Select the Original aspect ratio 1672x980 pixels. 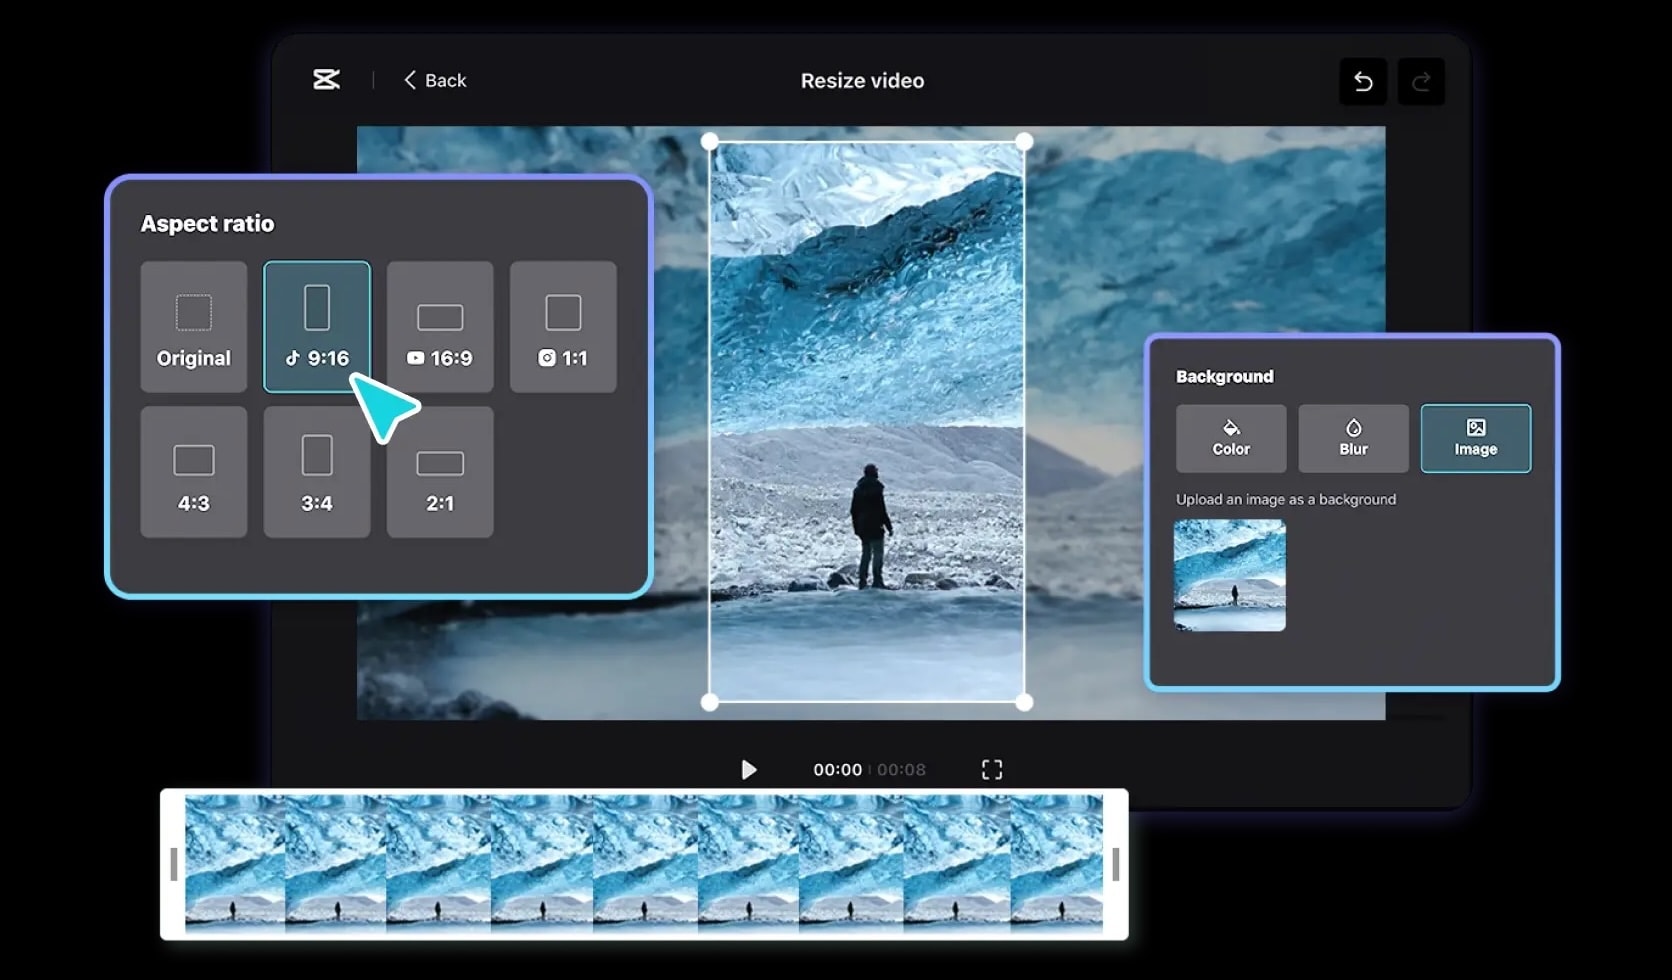pos(194,327)
